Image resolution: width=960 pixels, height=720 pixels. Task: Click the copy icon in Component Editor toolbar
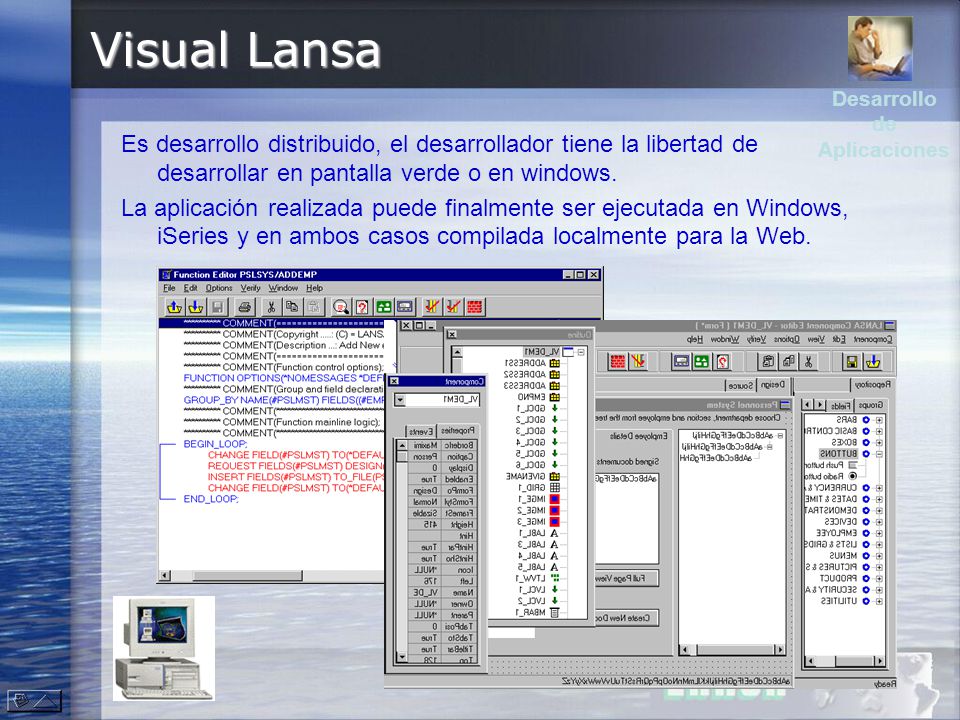click(789, 362)
